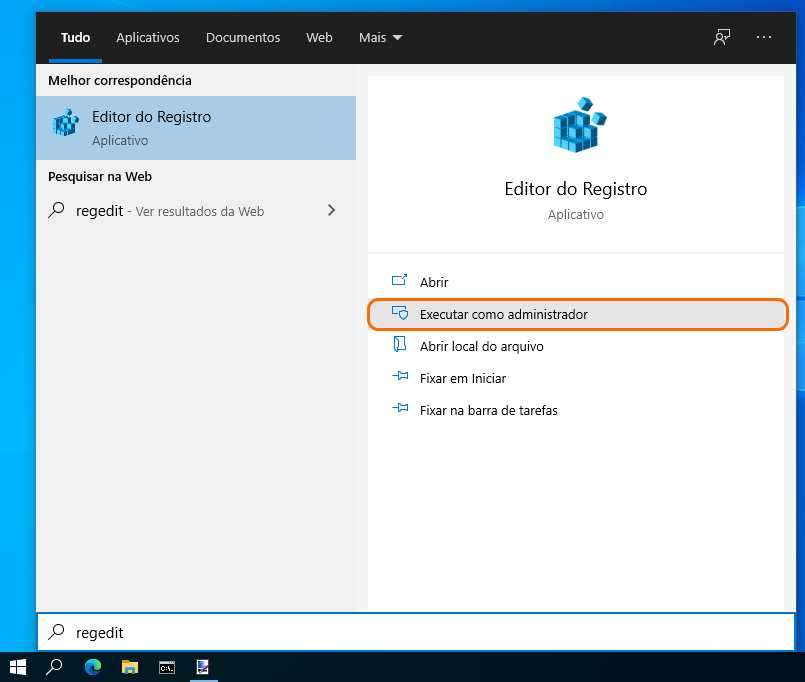Select the Documentos tab
This screenshot has height=682, width=805.
click(243, 37)
